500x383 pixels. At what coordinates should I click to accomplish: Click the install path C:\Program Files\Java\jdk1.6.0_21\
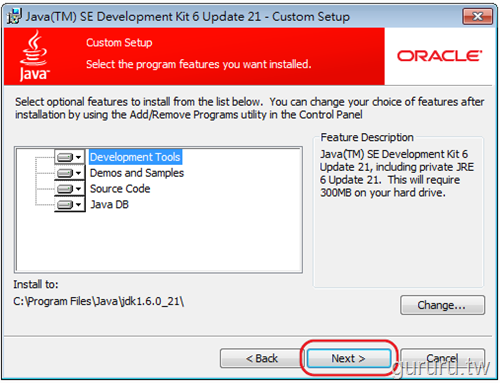[x=99, y=301]
